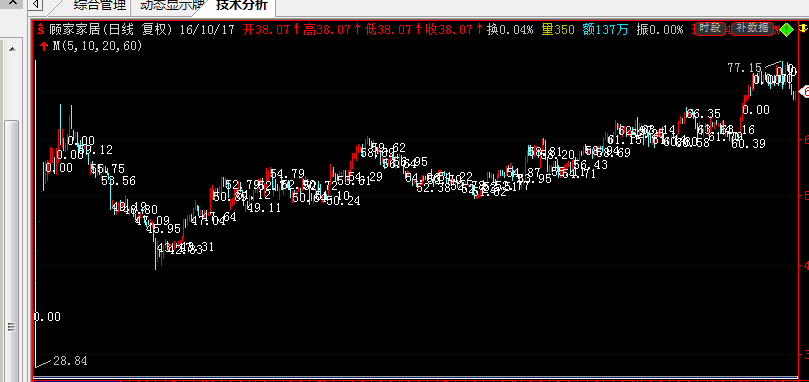Click the 53.56 price label
Viewport: 809px width, 382px height.
pos(119,181)
